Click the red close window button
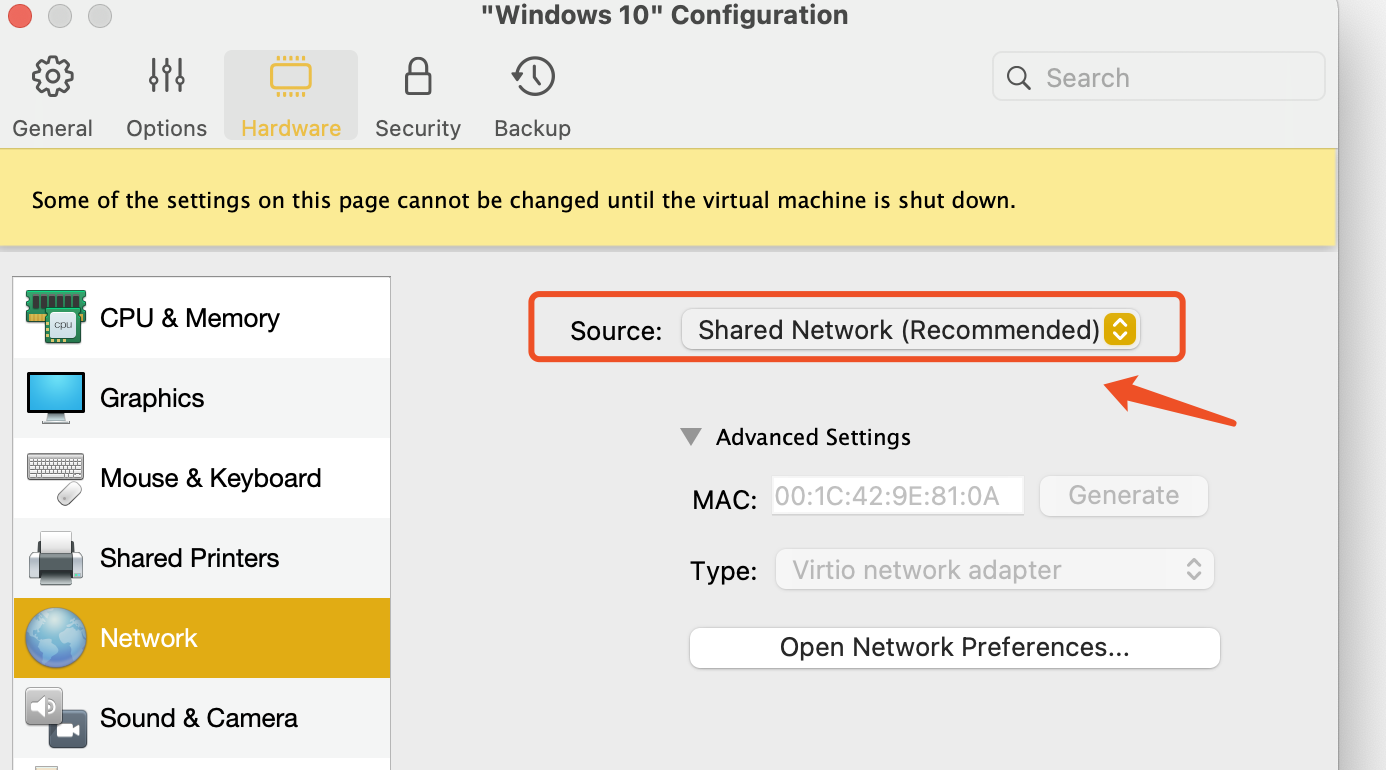The width and height of the screenshot is (1386, 770). click(20, 16)
